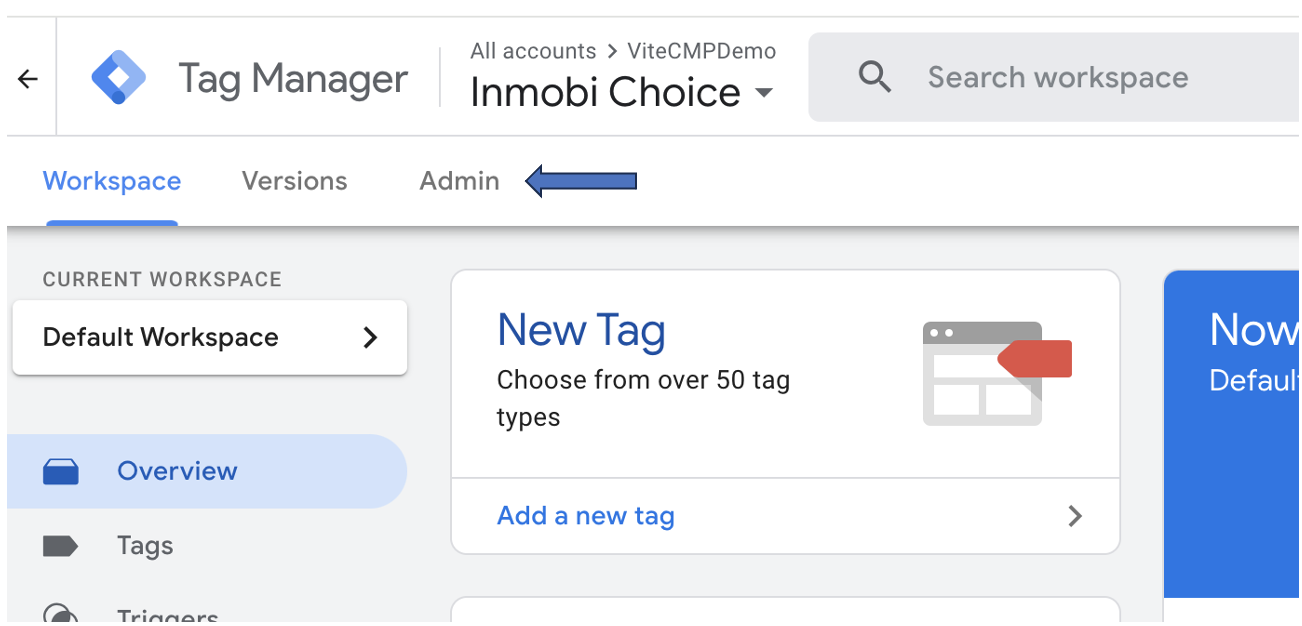
Task: Open the Overview sidebar item
Action: pos(207,471)
